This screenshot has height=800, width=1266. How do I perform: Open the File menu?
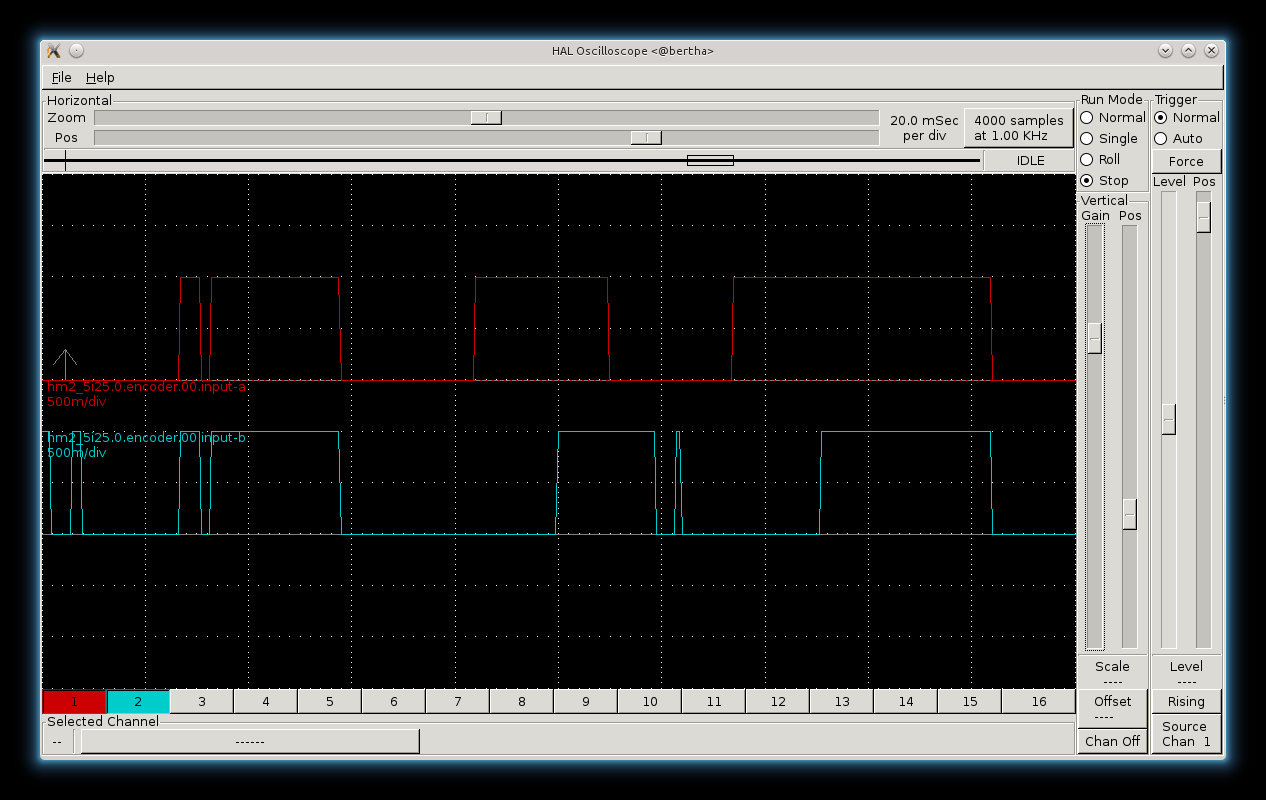tap(61, 78)
